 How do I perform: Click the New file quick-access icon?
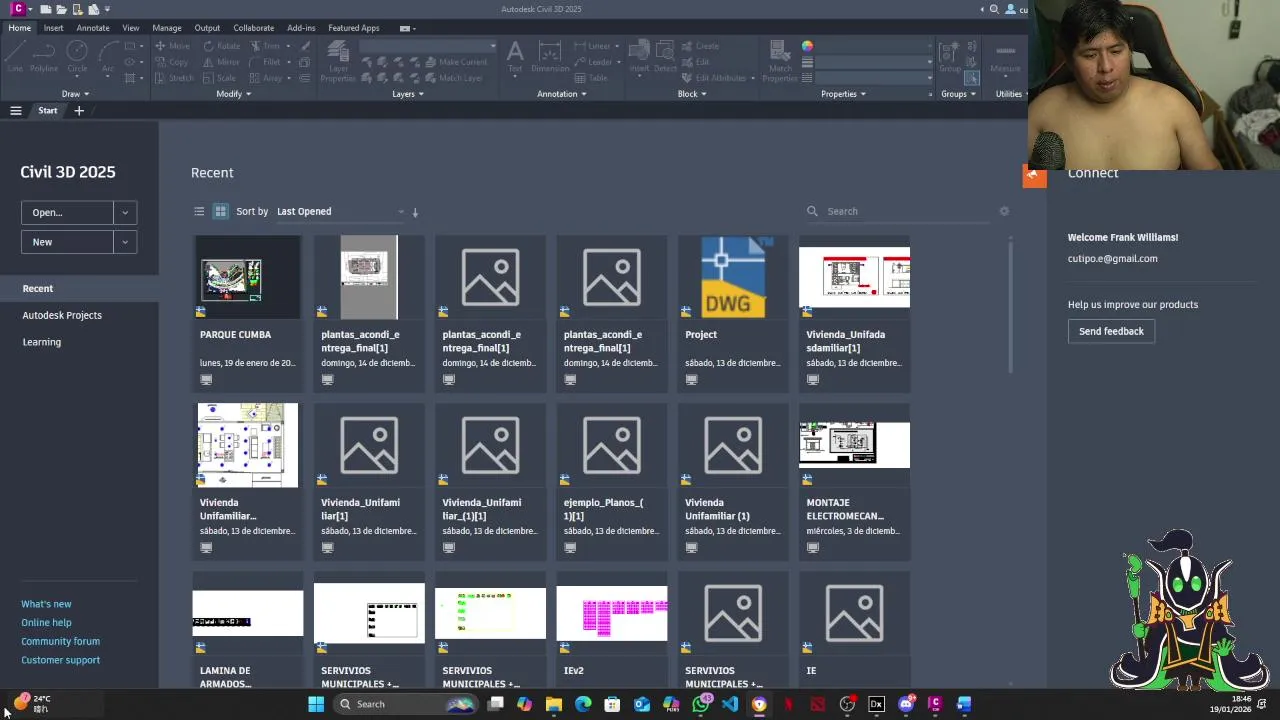point(46,9)
